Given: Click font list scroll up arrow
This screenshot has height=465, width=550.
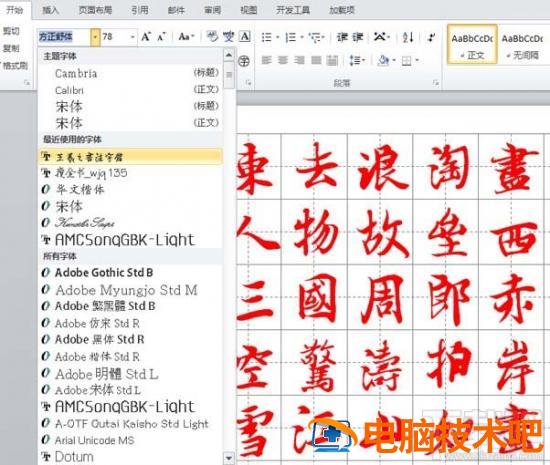Looking at the screenshot, I should (x=229, y=55).
